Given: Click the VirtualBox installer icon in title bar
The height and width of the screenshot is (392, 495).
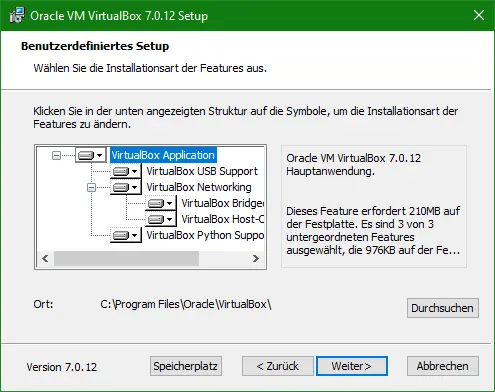Looking at the screenshot, I should (x=16, y=15).
